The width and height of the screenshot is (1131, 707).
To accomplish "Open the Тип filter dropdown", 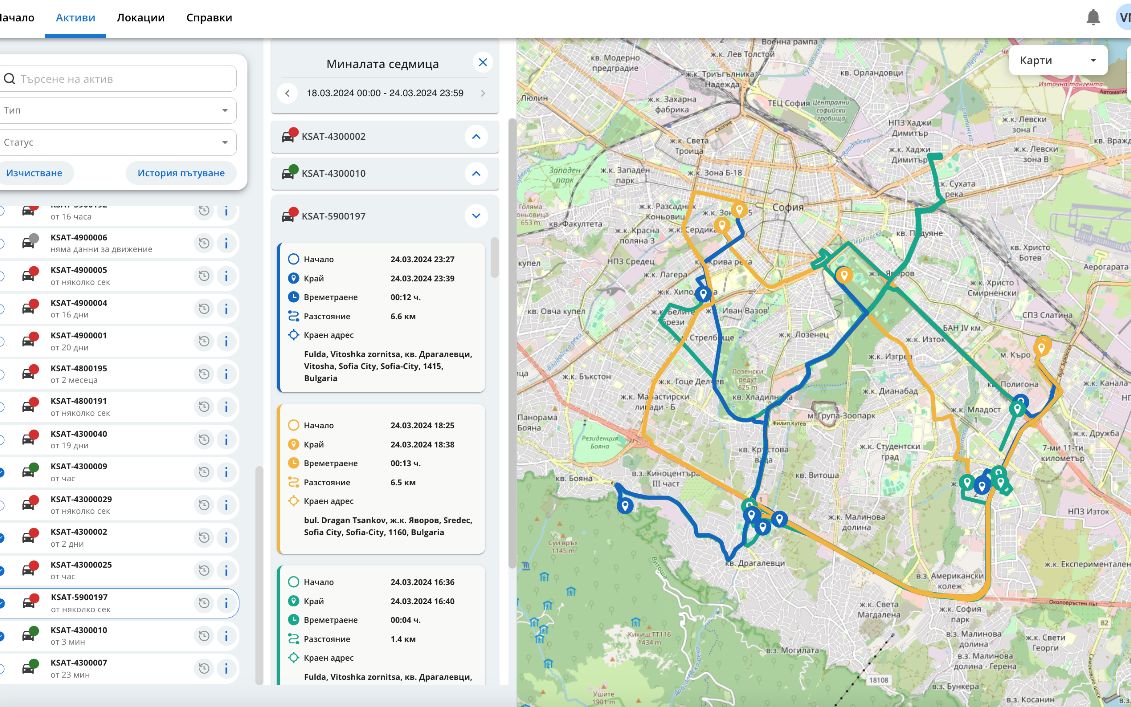I will tap(117, 110).
